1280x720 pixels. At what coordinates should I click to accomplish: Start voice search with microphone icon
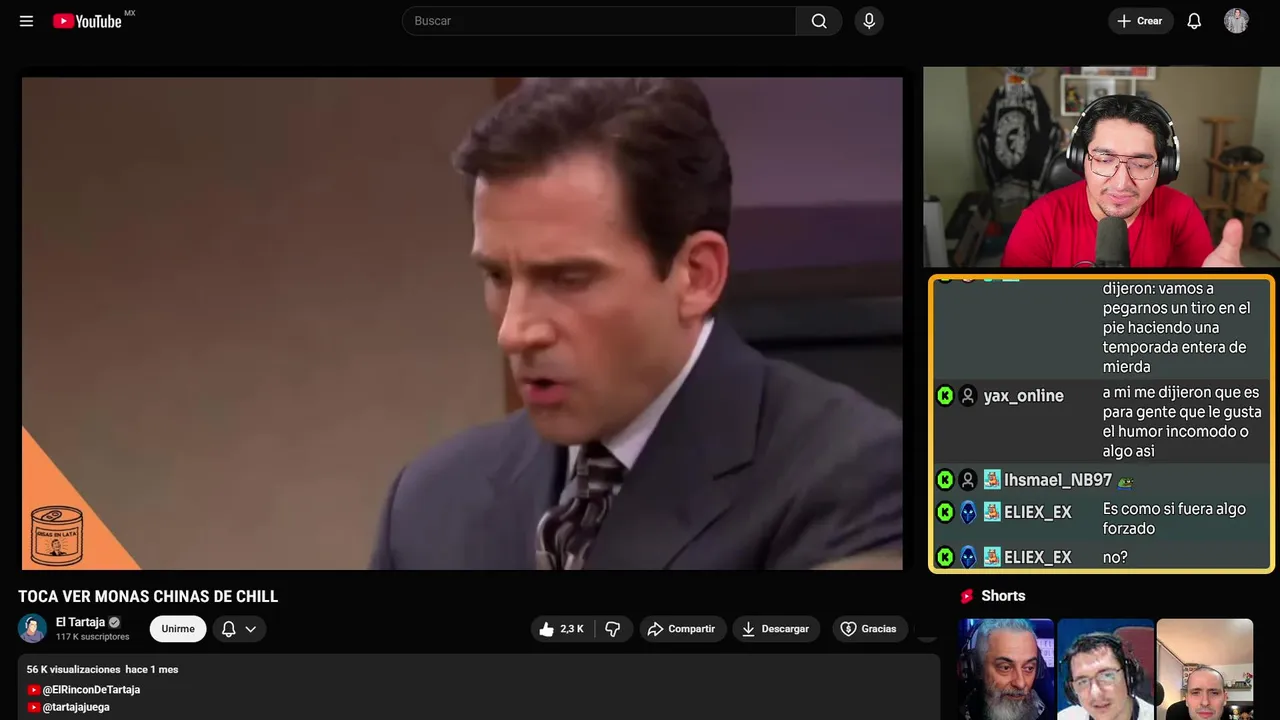[869, 21]
